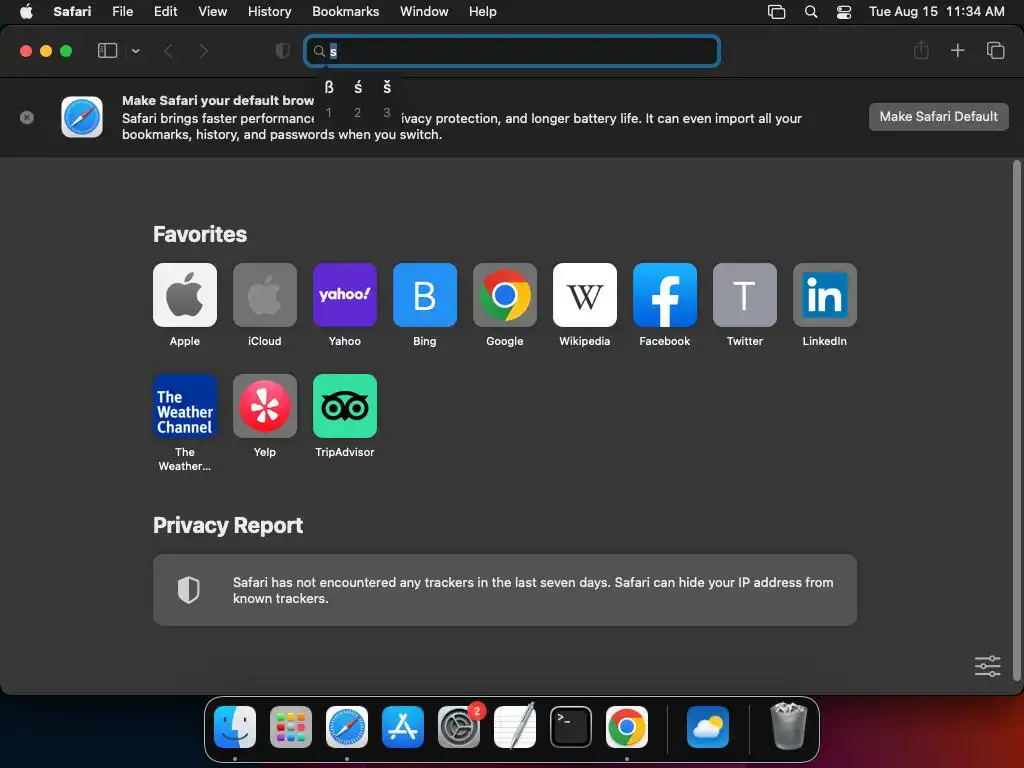Viewport: 1024px width, 768px height.
Task: Open Launchpad from the Dock
Action: click(291, 727)
